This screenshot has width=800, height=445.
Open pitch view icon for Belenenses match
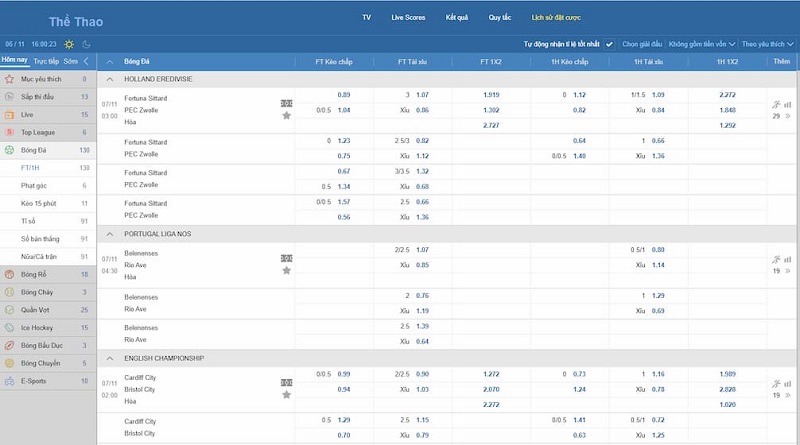[x=287, y=258]
